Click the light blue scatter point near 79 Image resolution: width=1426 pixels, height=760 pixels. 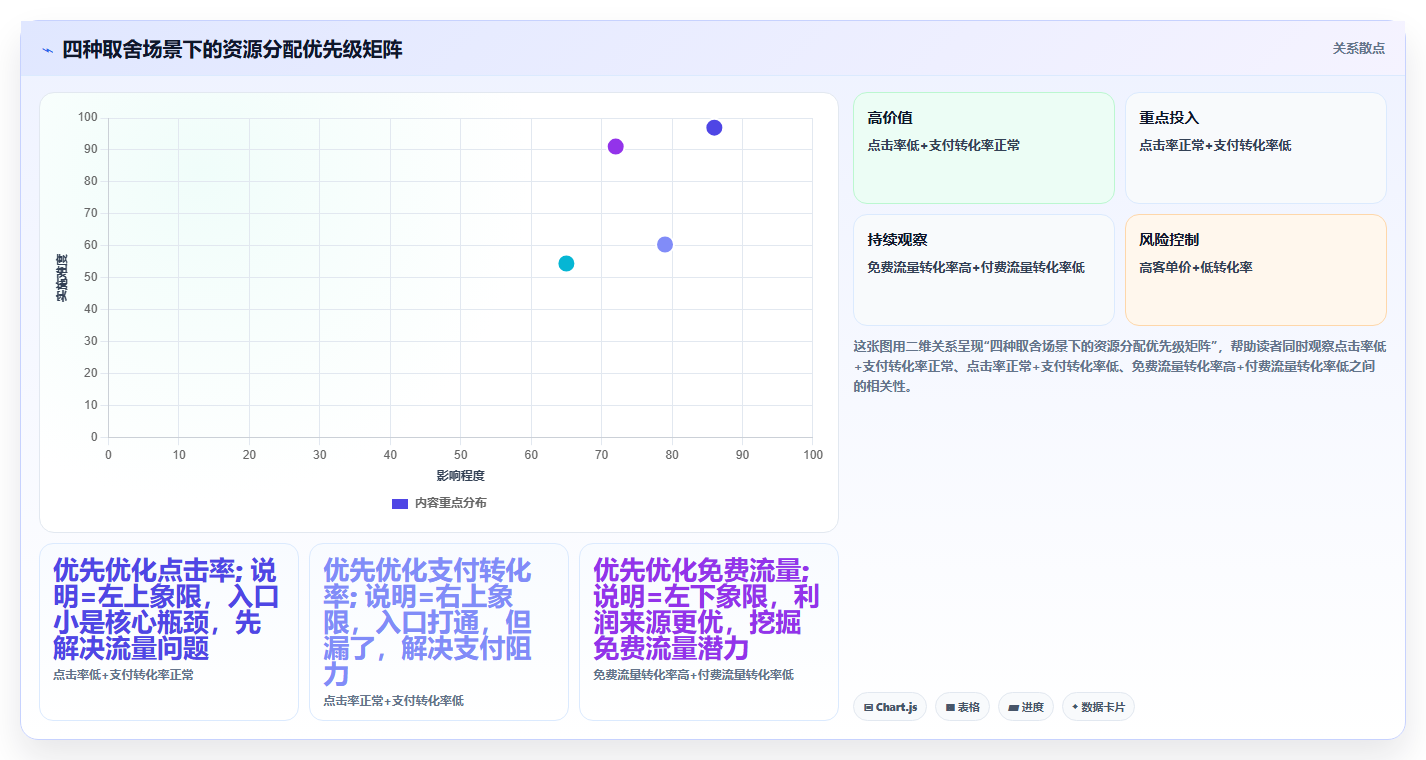click(665, 245)
